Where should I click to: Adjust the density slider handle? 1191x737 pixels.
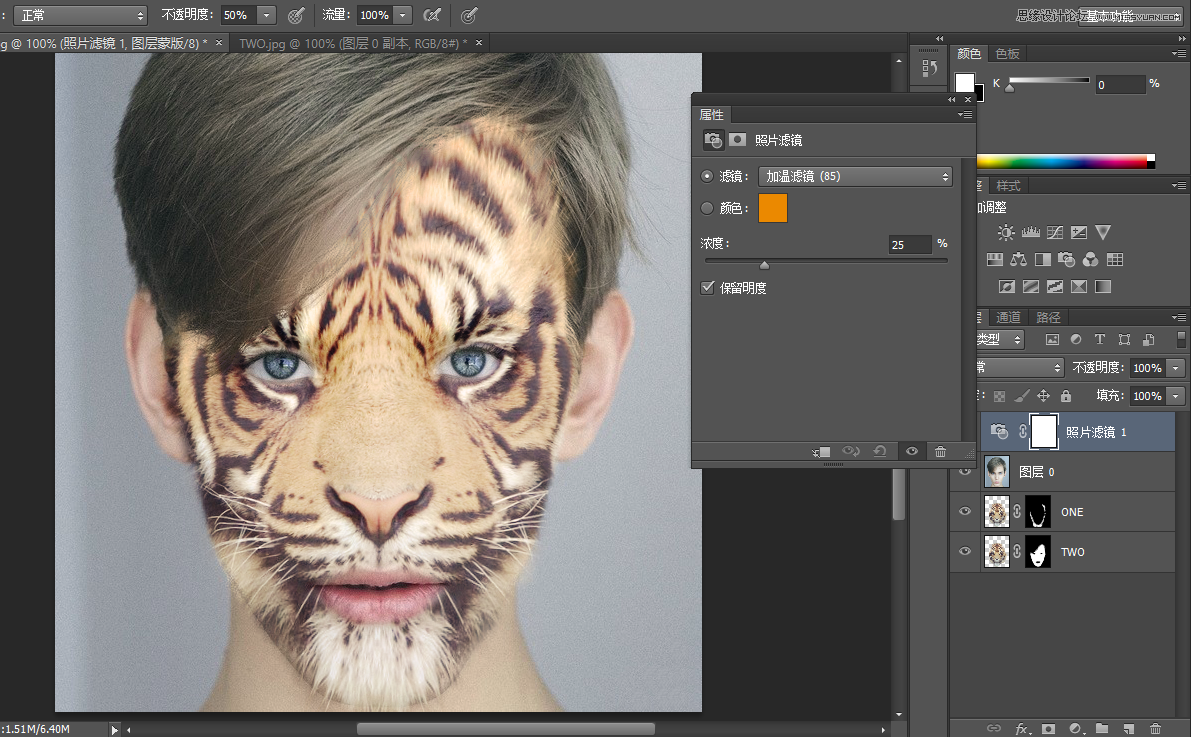(765, 265)
